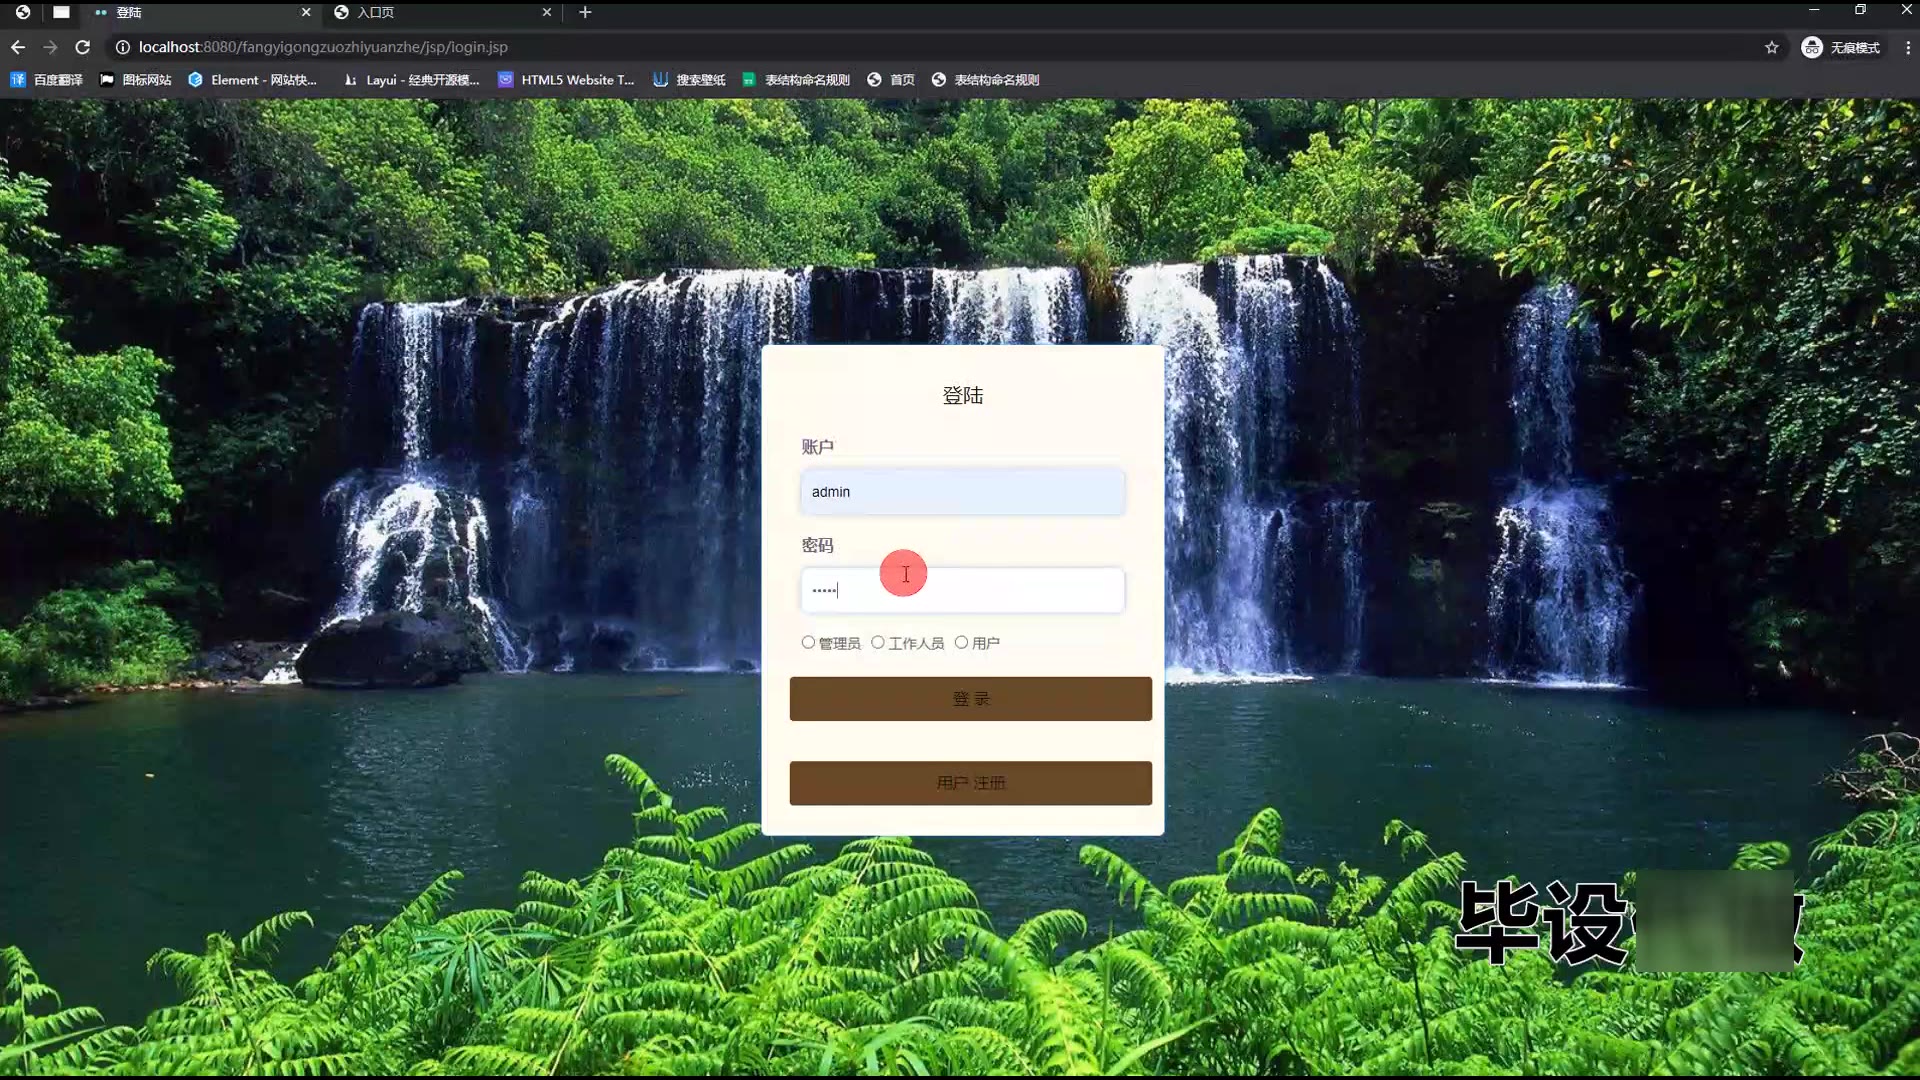Click the 用户注册 register button
Screen dimensions: 1920x1080
(970, 783)
